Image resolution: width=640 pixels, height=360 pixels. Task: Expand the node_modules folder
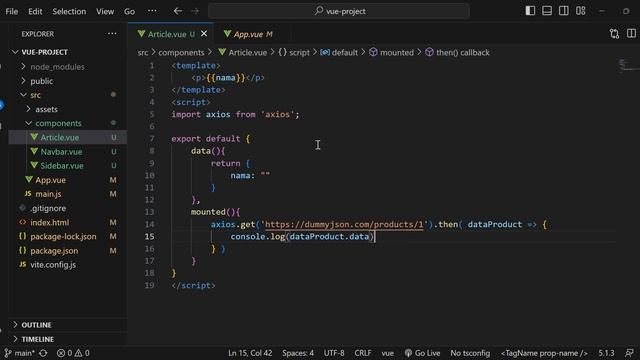[x=67, y=67]
